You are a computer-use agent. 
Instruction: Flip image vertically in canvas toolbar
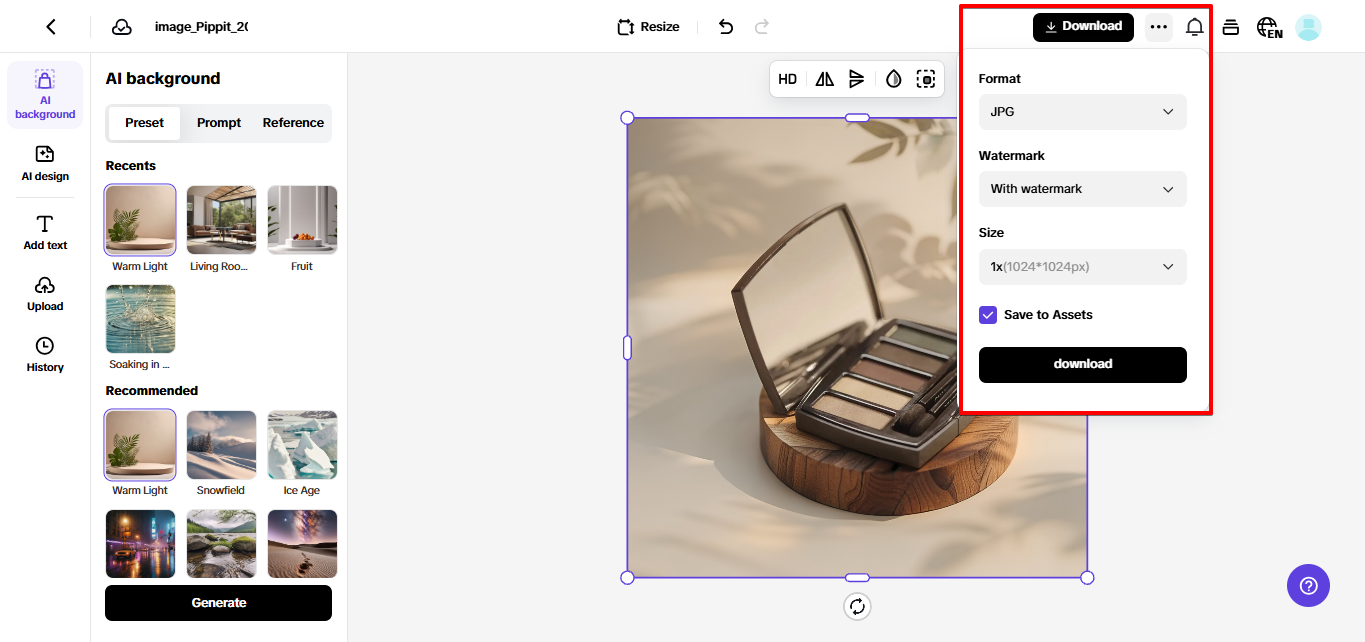(856, 79)
